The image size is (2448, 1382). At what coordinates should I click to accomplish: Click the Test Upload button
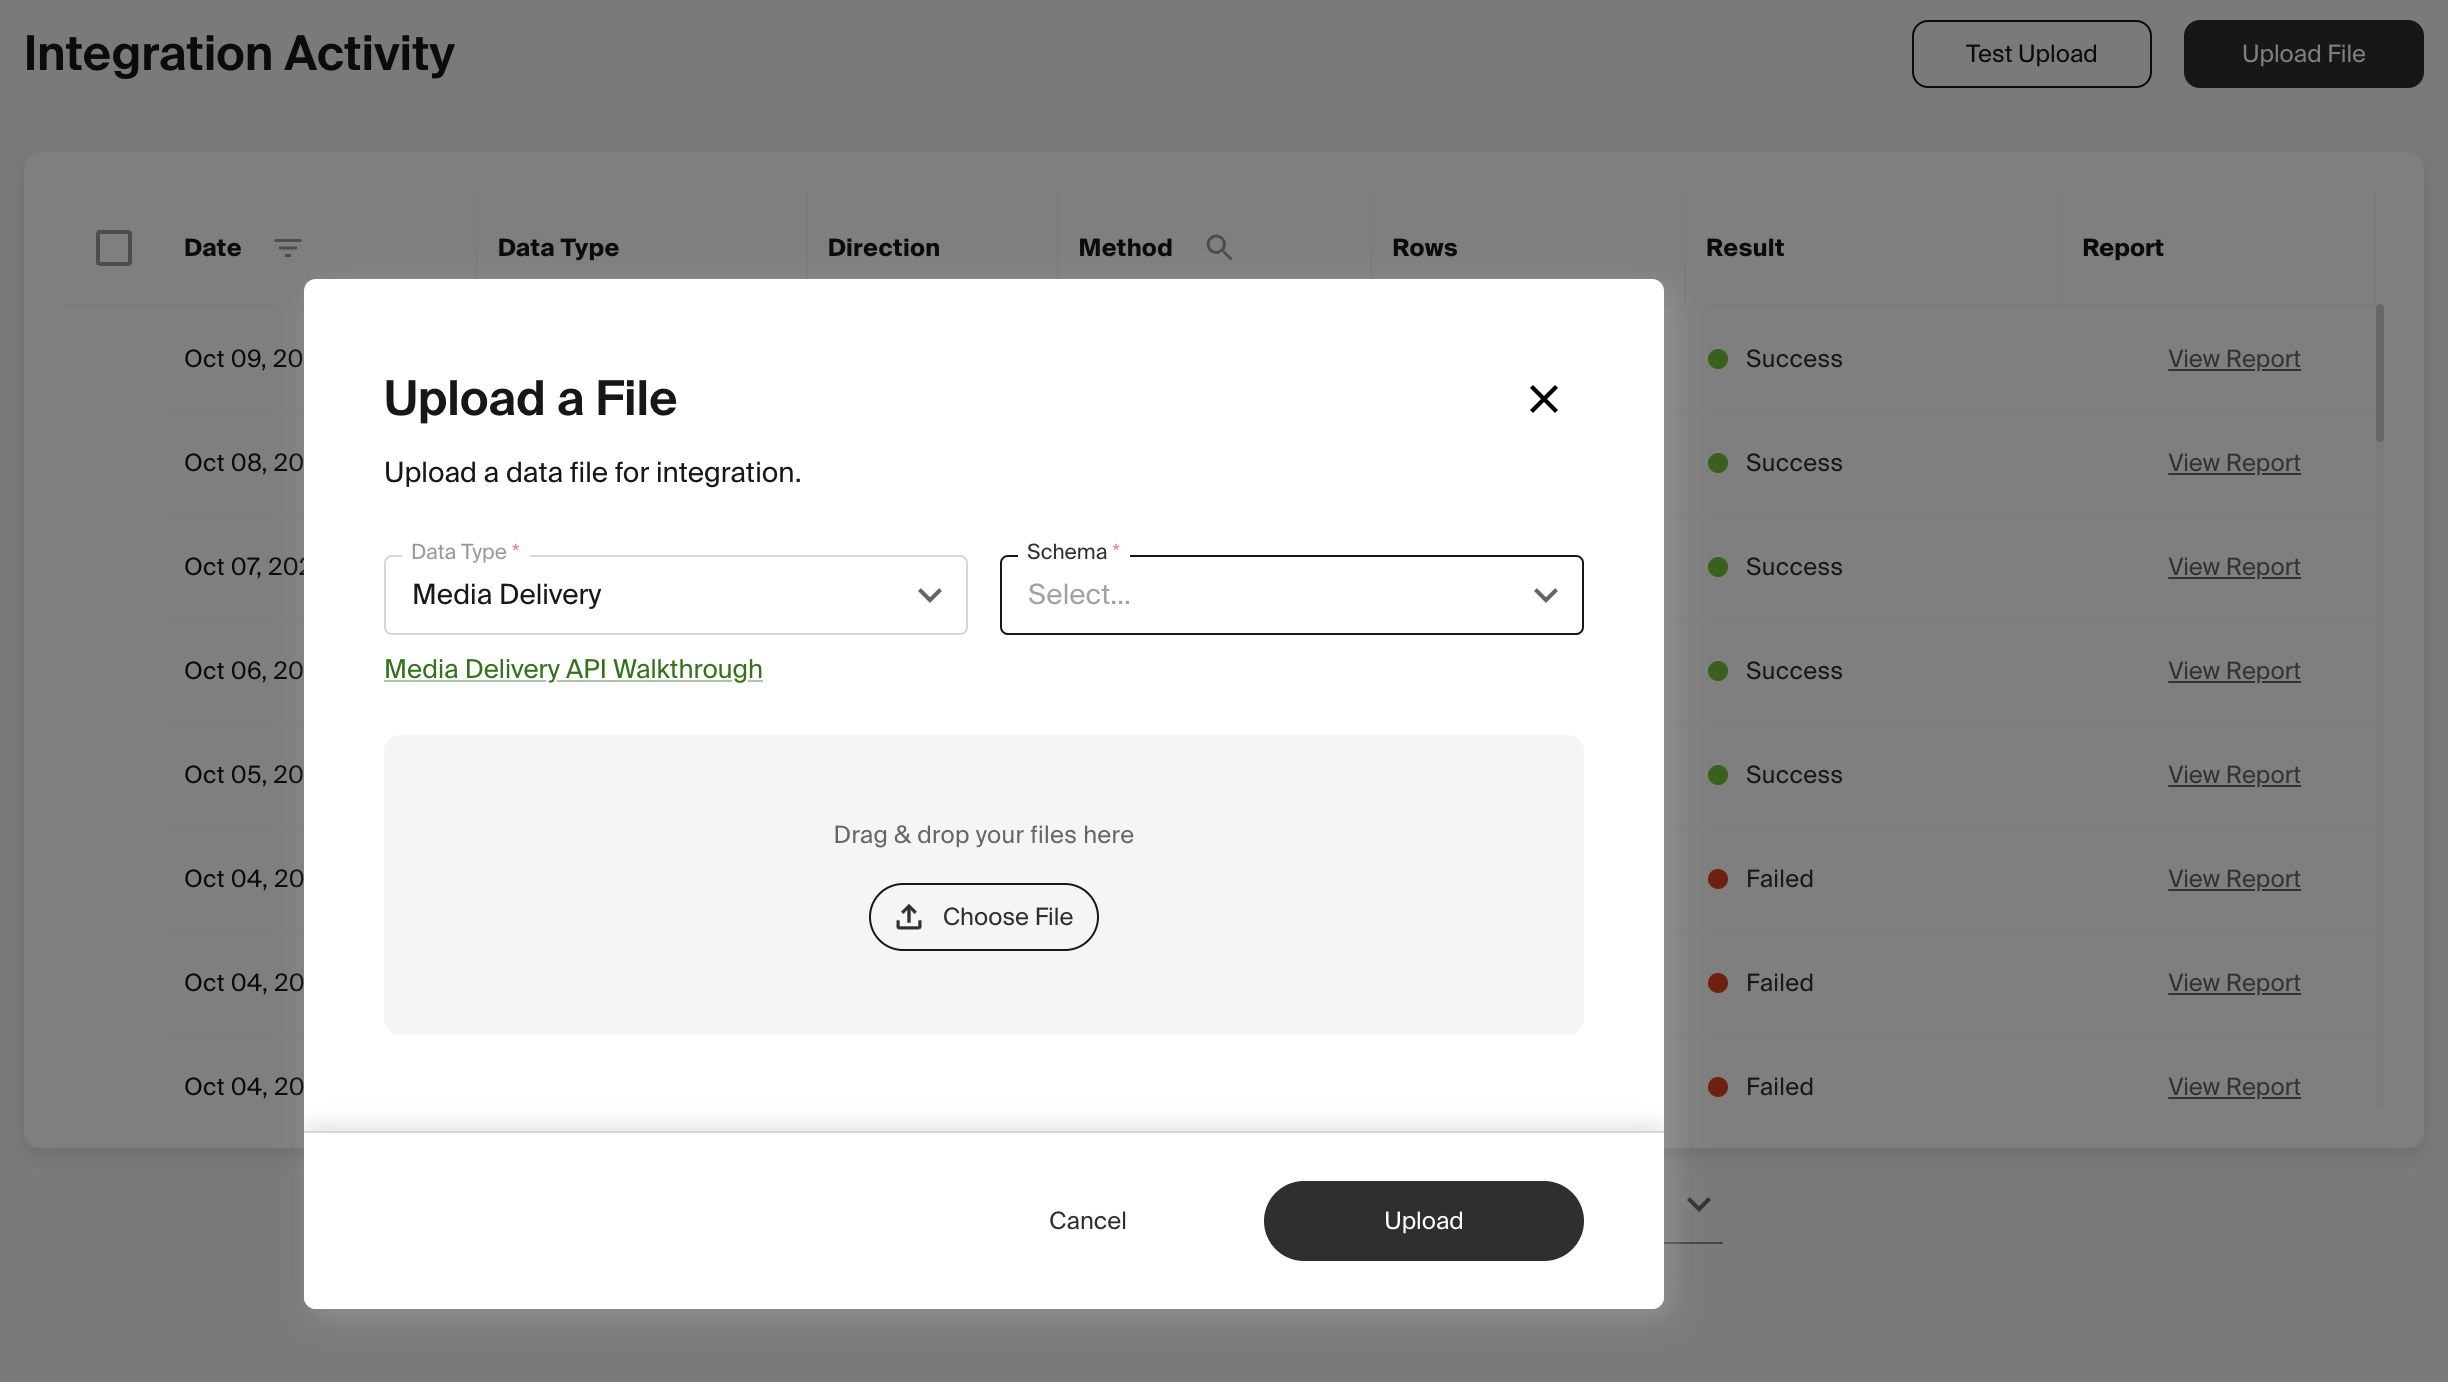tap(2030, 54)
